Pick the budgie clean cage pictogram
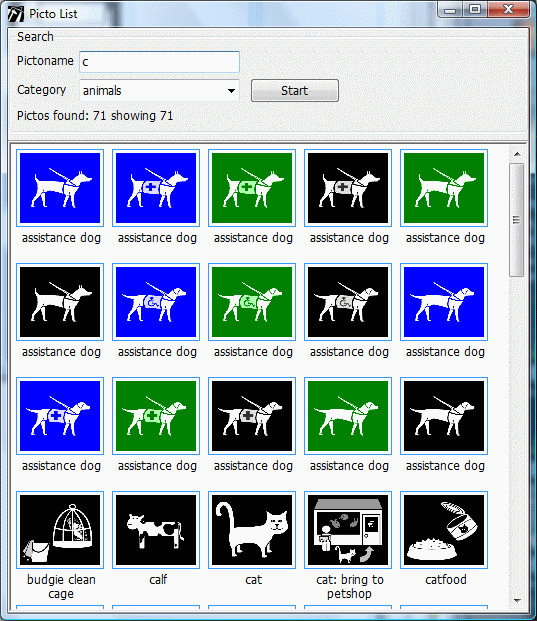The width and height of the screenshot is (537, 621). point(60,530)
